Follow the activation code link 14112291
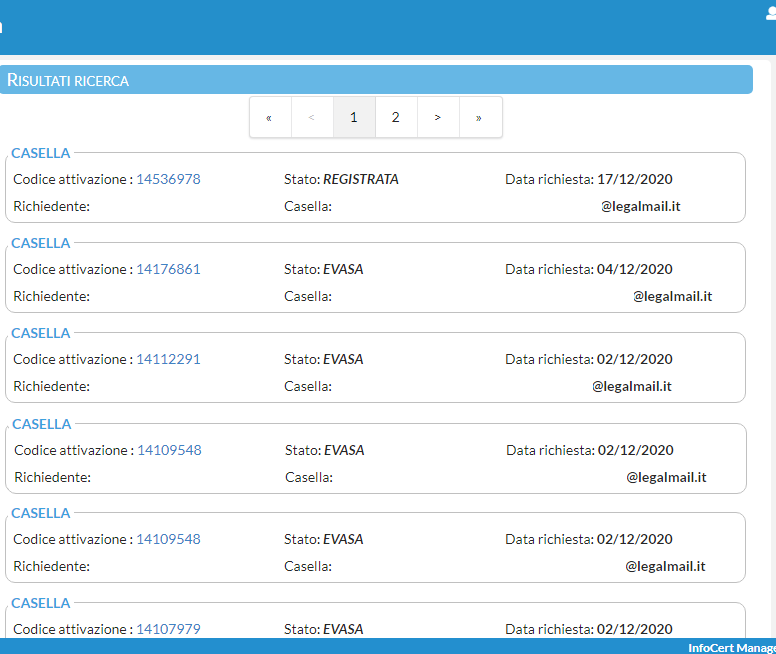The image size is (776, 654). 168,359
